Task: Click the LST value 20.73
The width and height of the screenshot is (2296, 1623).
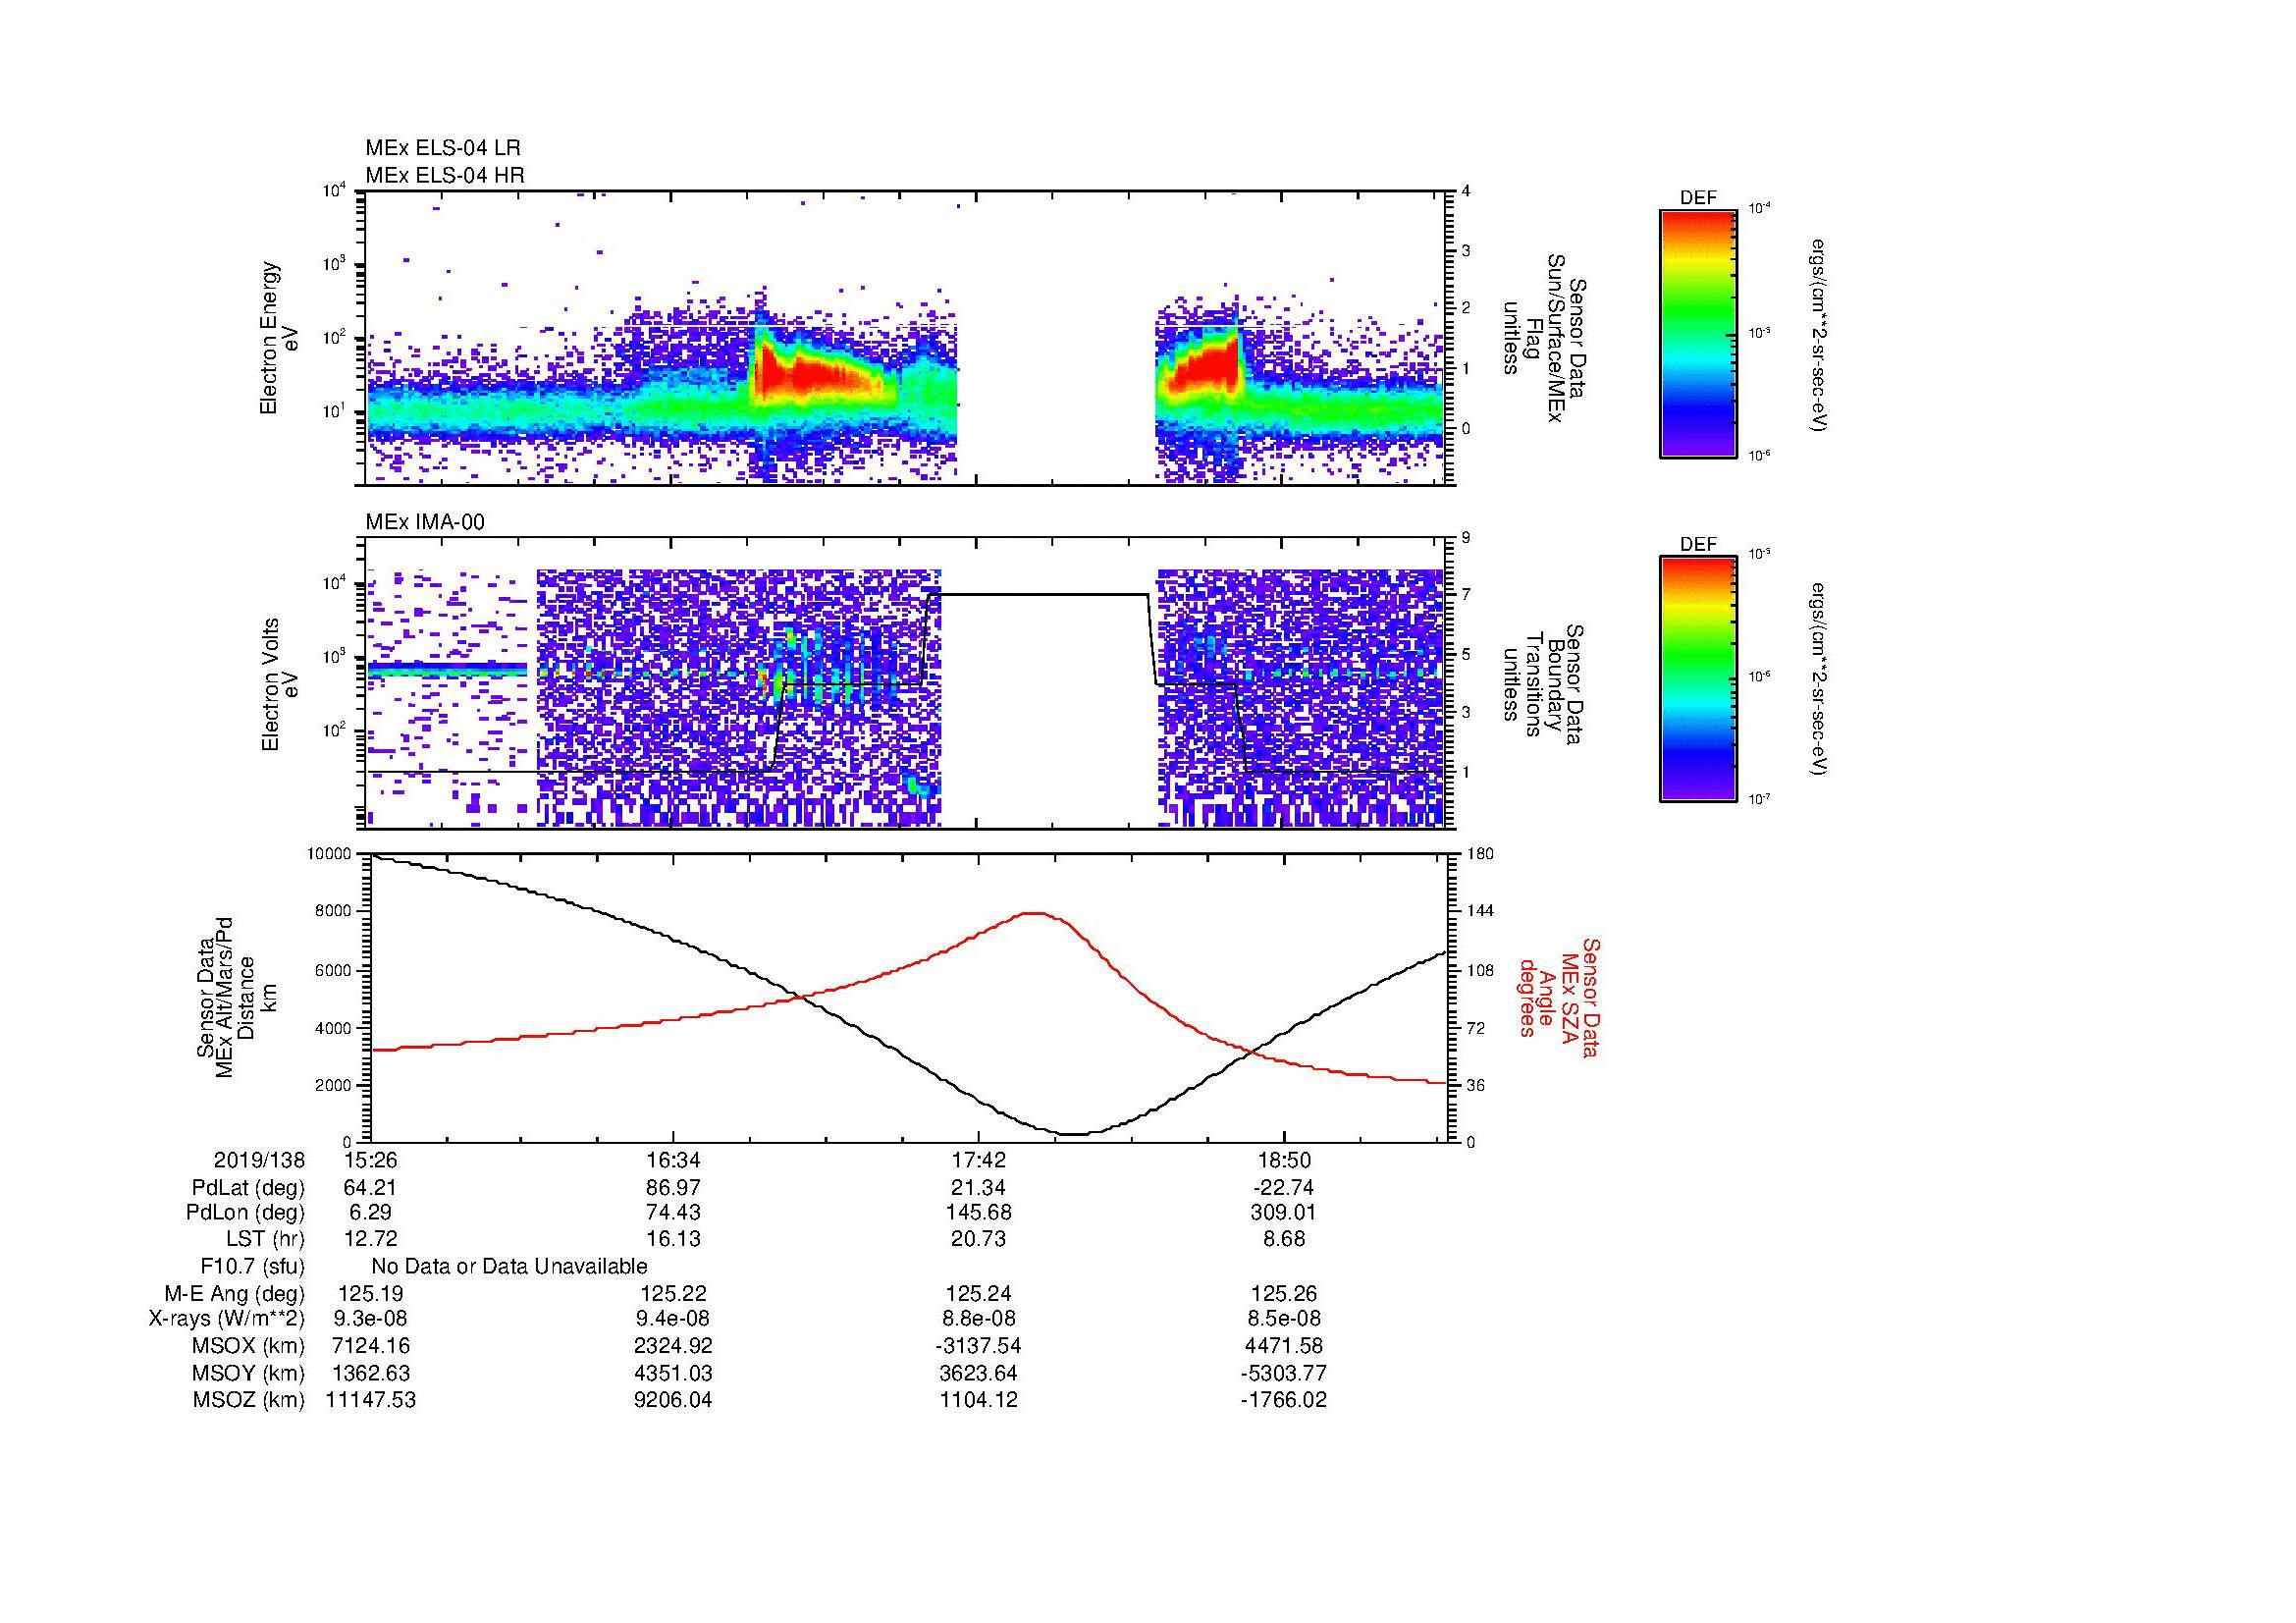Action: [979, 1240]
